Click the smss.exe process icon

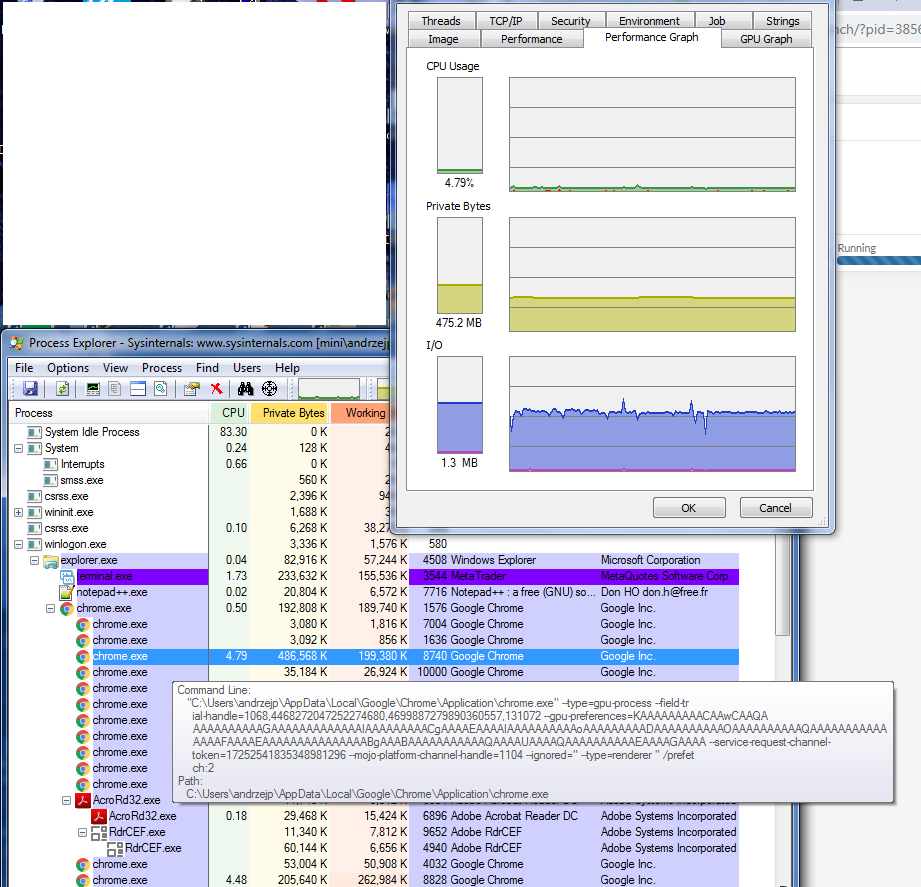(x=51, y=481)
